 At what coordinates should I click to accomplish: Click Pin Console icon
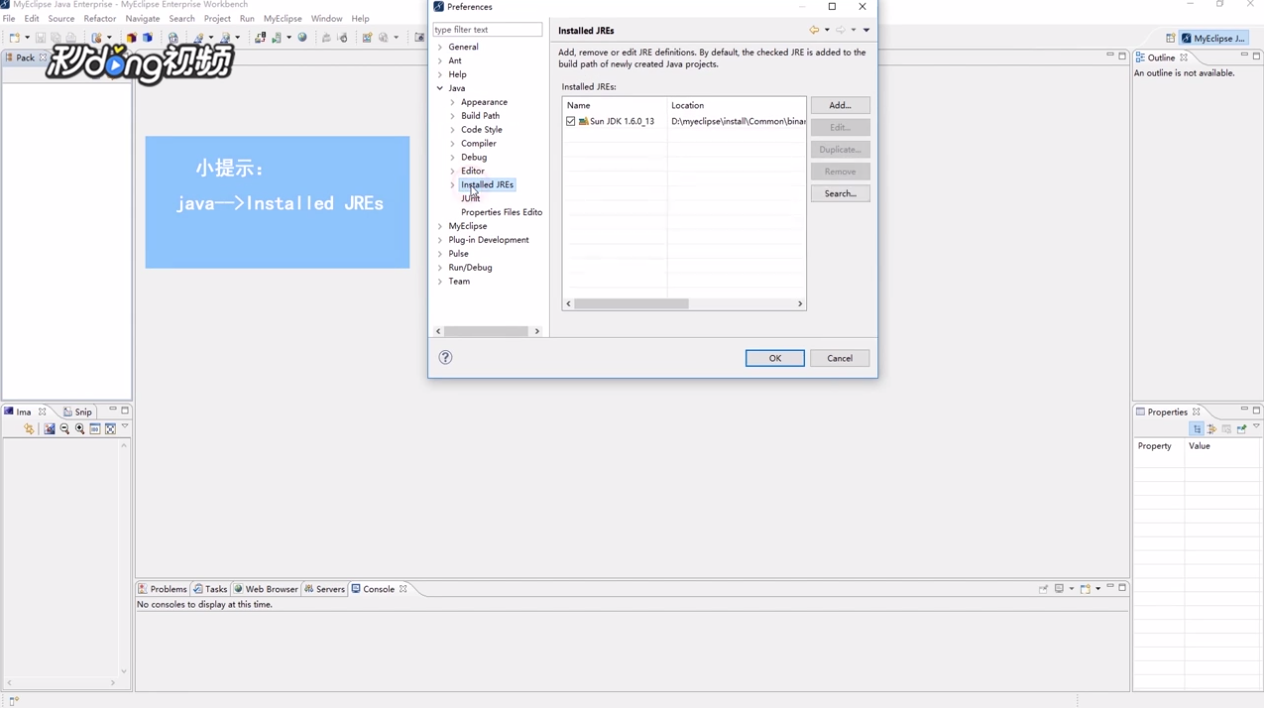click(1043, 589)
